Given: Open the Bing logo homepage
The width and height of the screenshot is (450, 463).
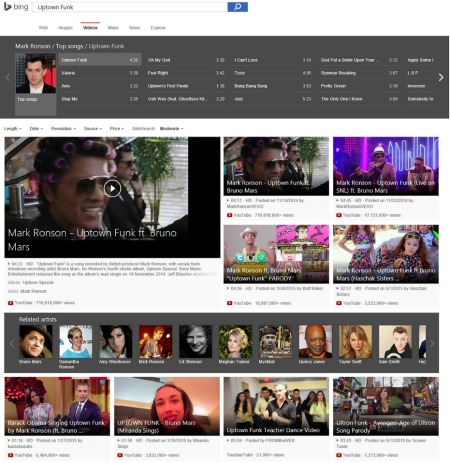Looking at the screenshot, I should pos(16,7).
